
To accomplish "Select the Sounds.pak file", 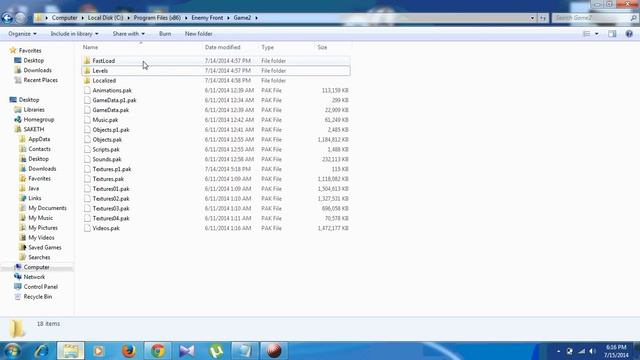I will click(216, 159).
